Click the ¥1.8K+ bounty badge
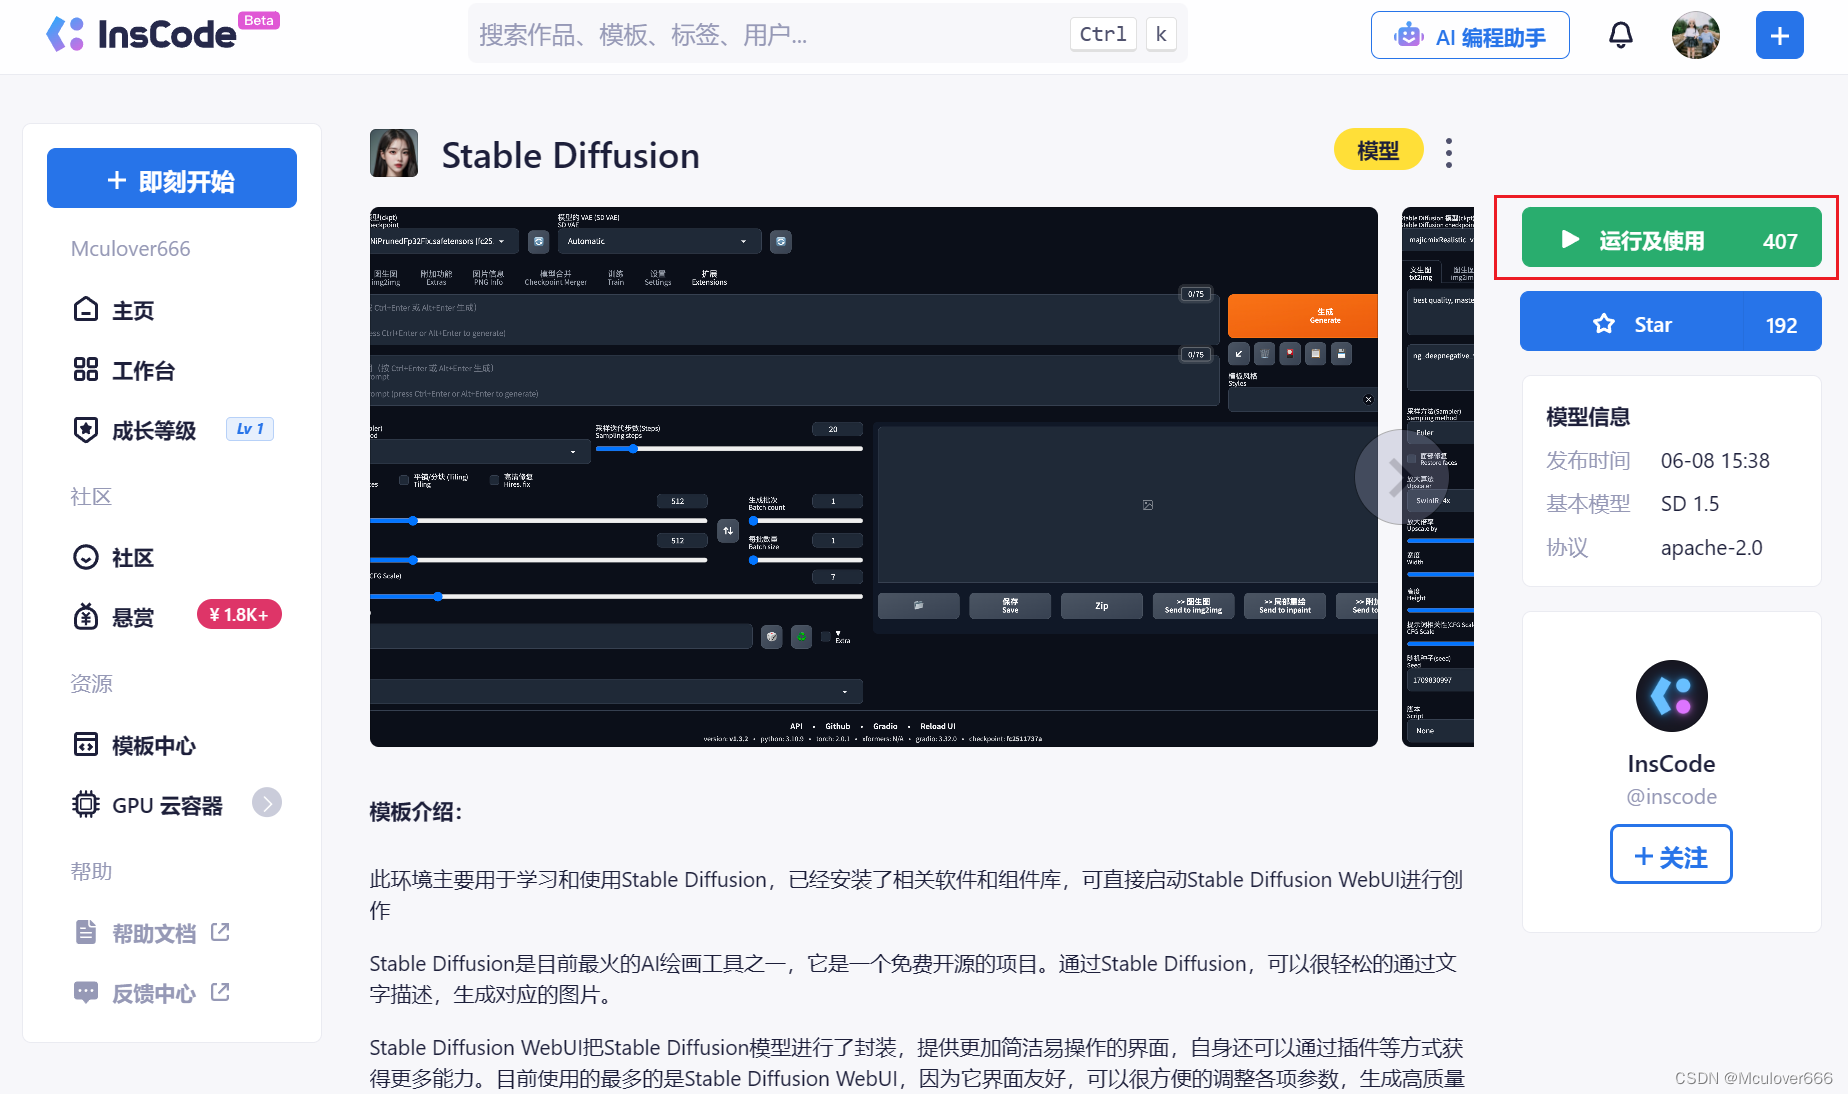1848x1094 pixels. click(x=239, y=615)
